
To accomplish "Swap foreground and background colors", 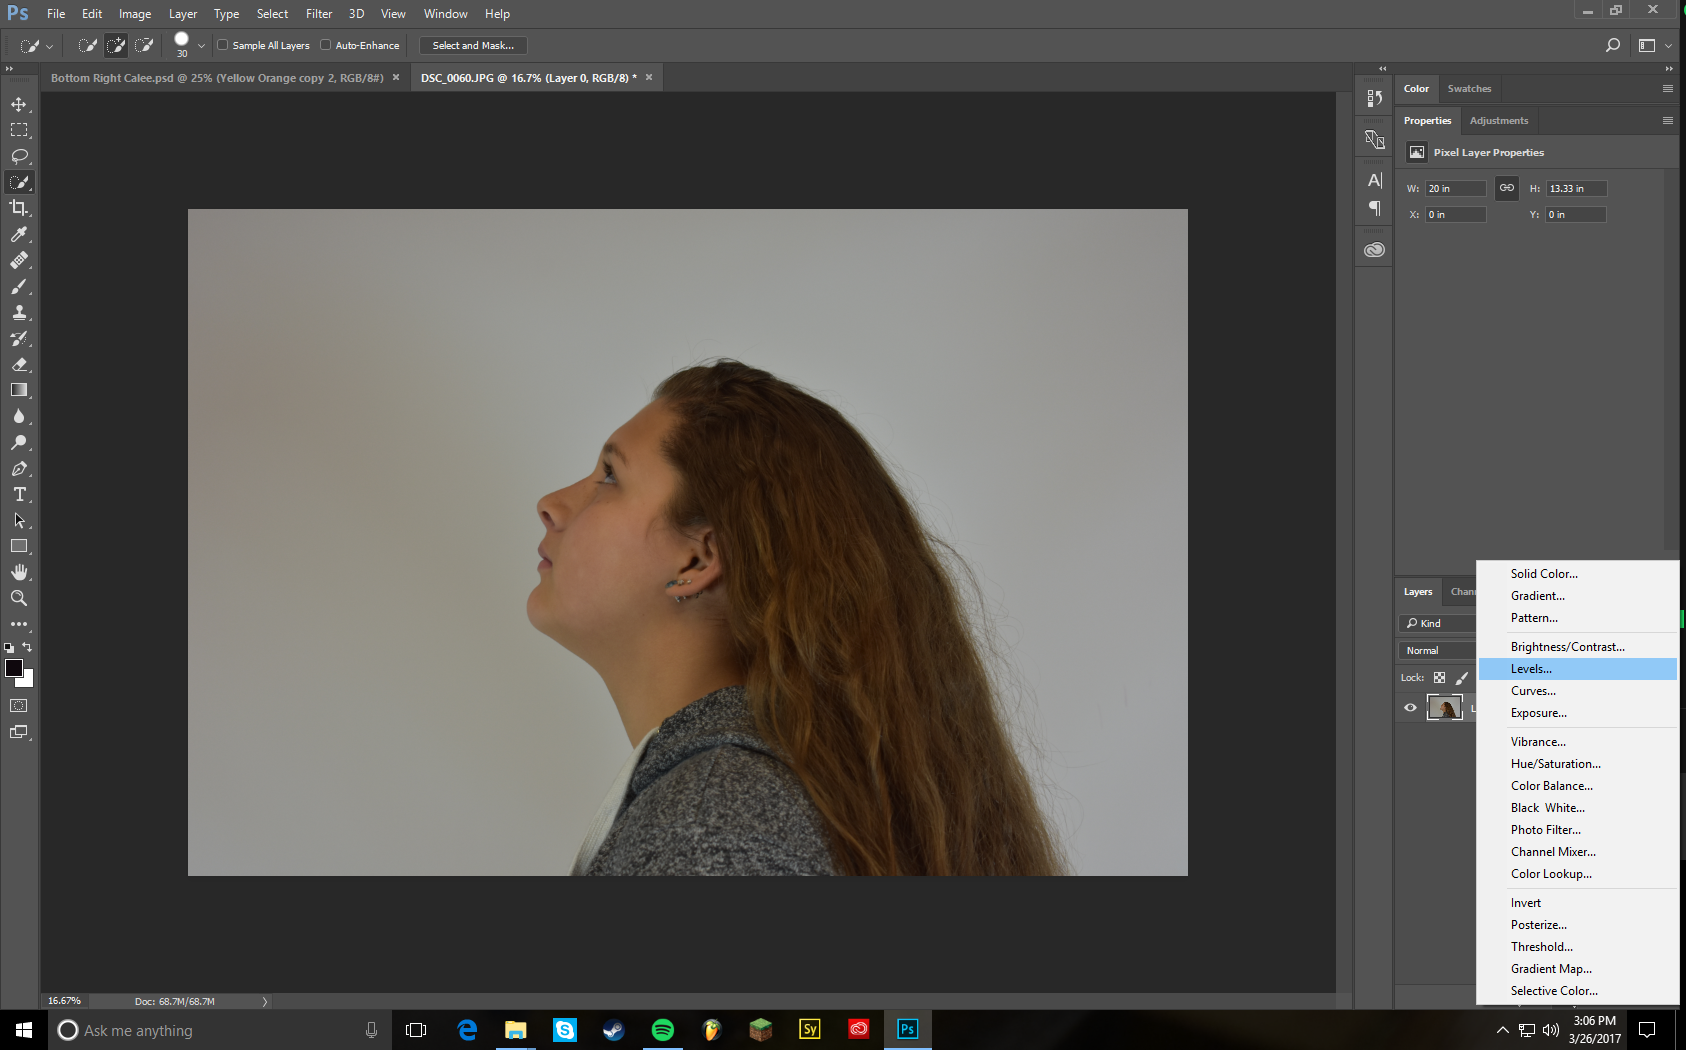I will click(x=28, y=647).
